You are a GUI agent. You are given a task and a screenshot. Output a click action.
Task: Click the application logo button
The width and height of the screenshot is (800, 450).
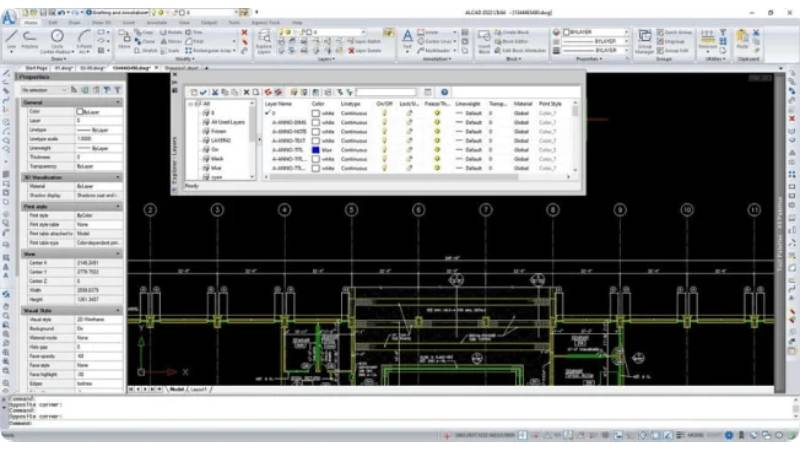tap(8, 18)
